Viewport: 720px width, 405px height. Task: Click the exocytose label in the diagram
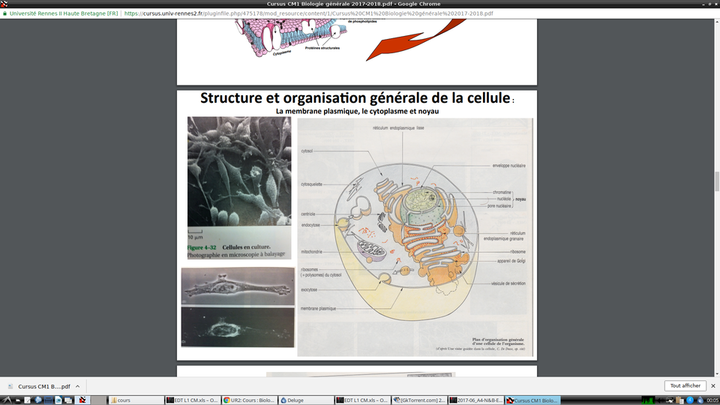point(309,290)
